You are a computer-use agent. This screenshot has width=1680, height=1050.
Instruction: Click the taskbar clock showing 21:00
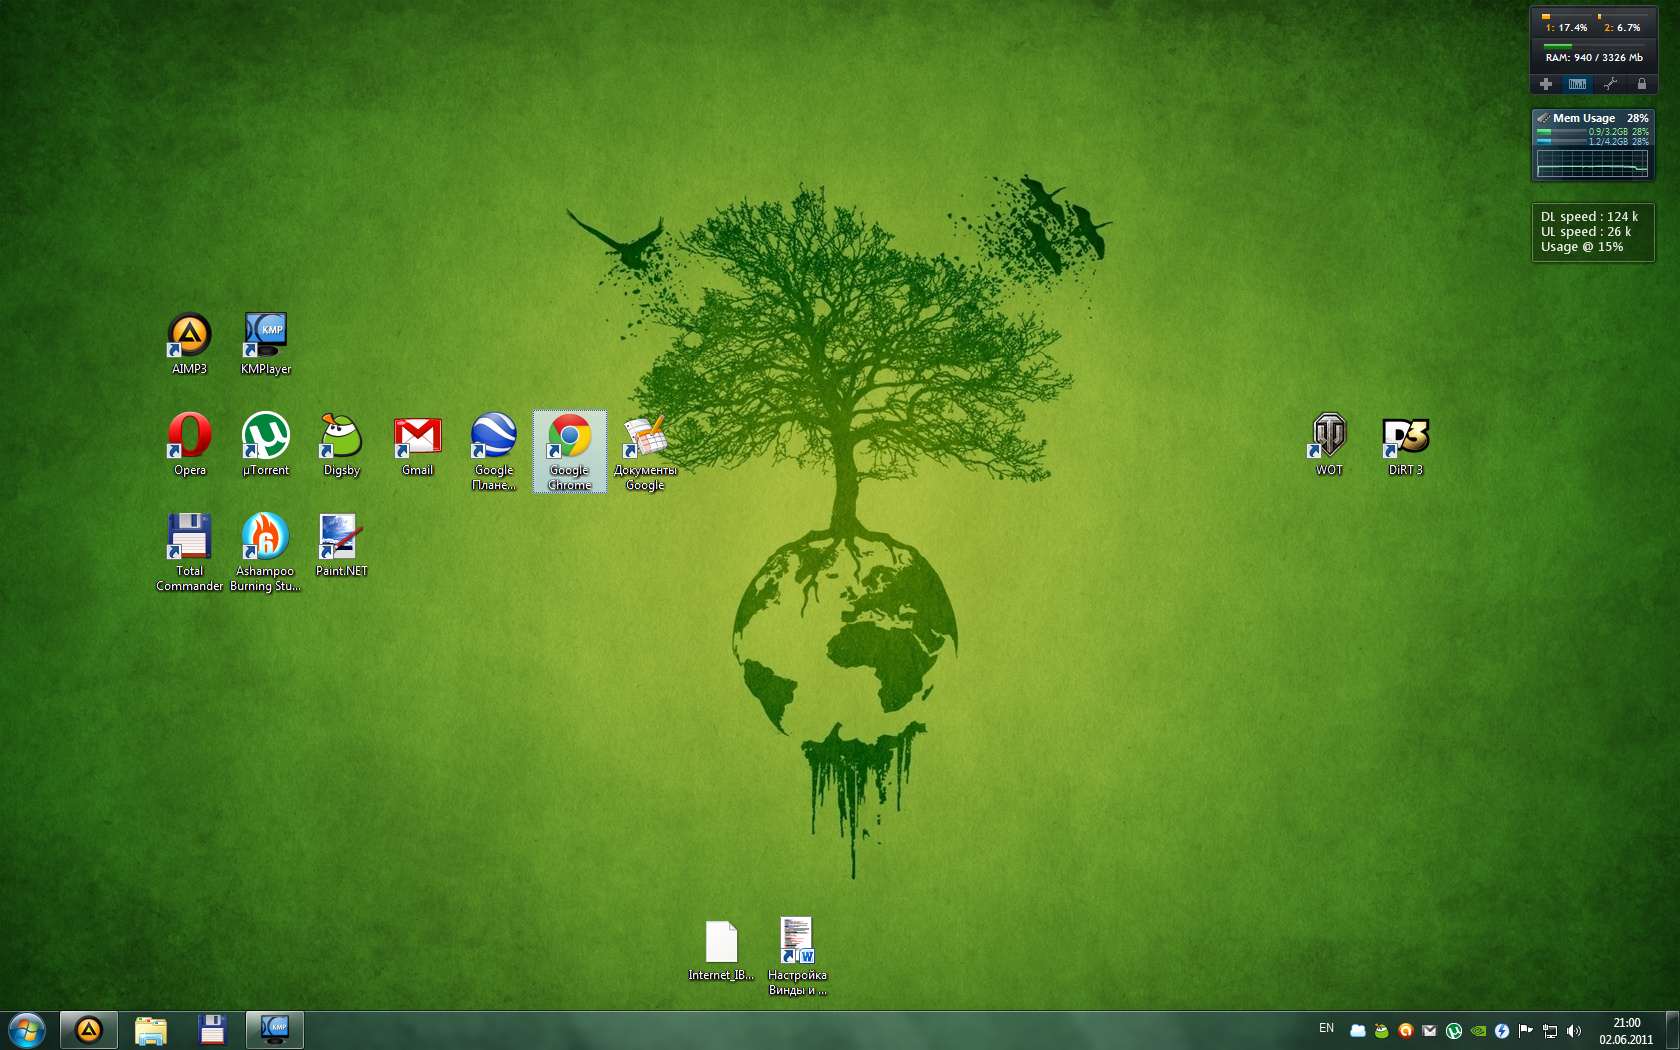[x=1626, y=1031]
